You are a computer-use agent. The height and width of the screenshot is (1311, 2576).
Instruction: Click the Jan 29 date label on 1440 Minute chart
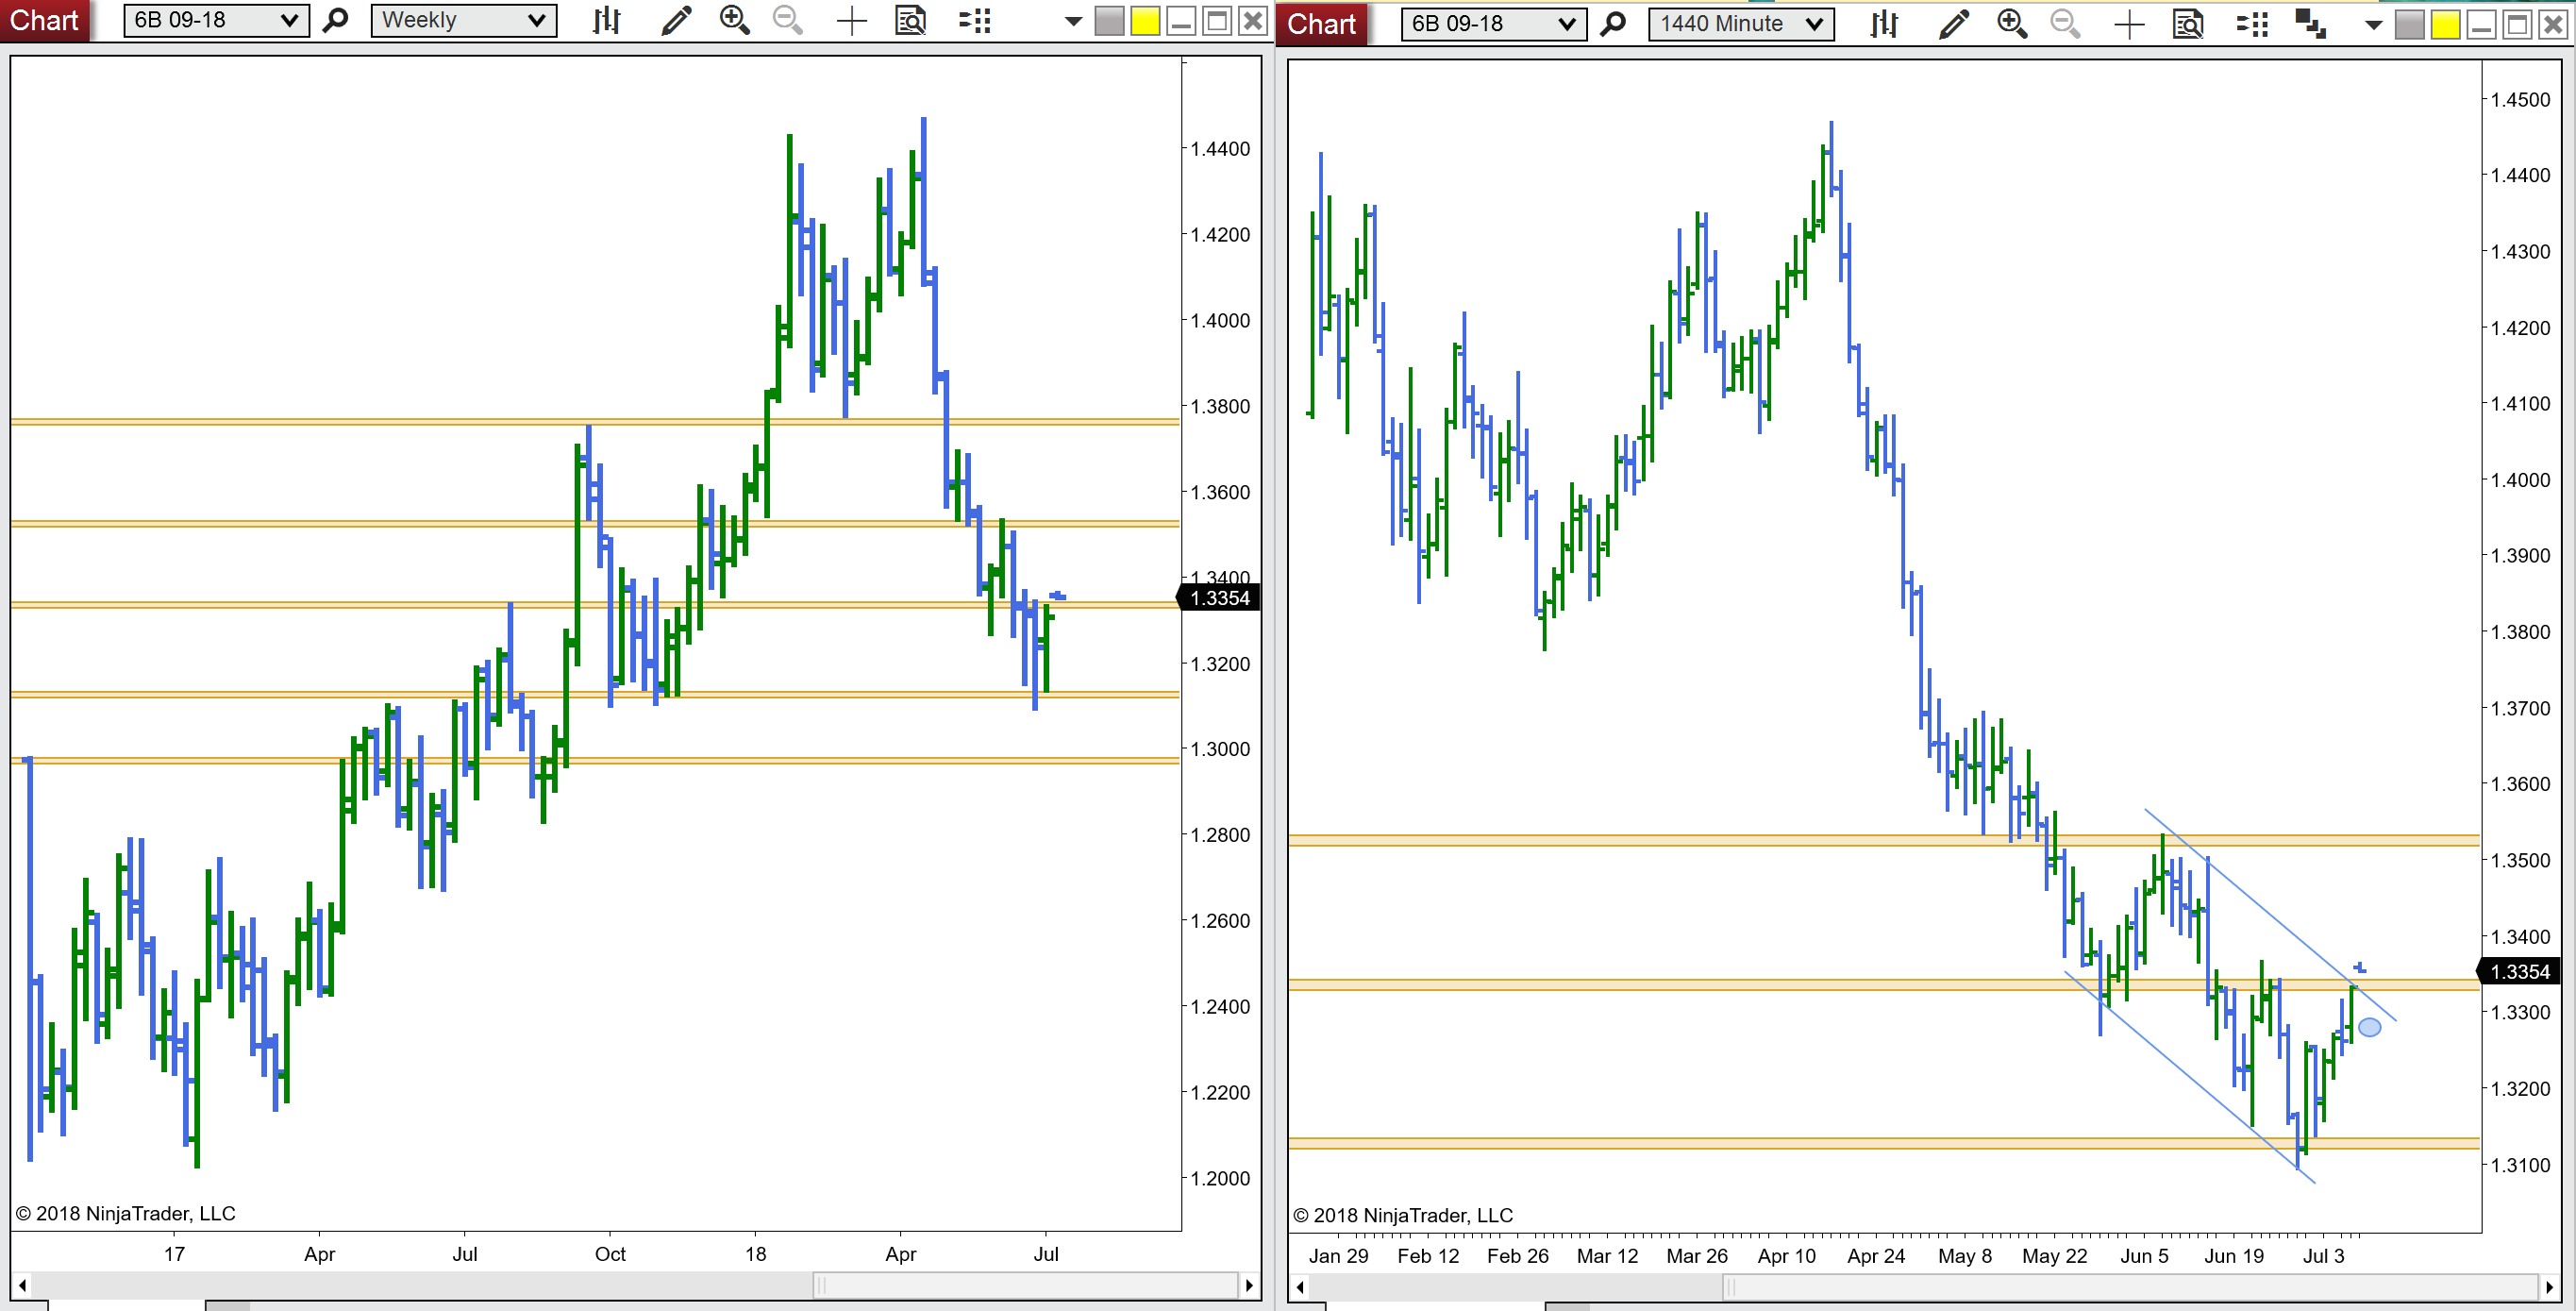click(1339, 1256)
